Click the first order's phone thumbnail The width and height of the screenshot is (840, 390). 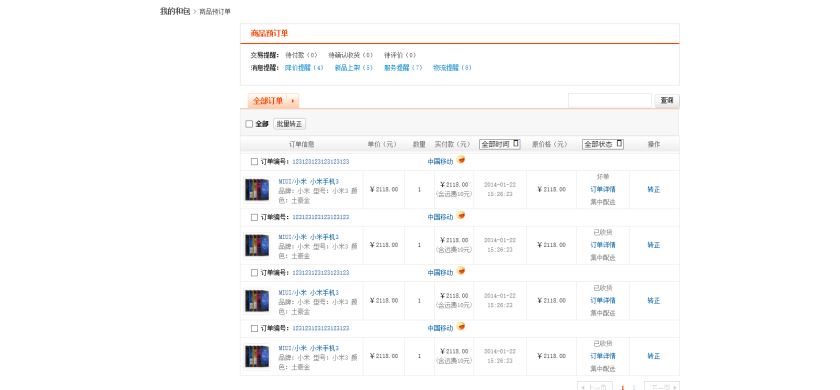click(x=257, y=190)
